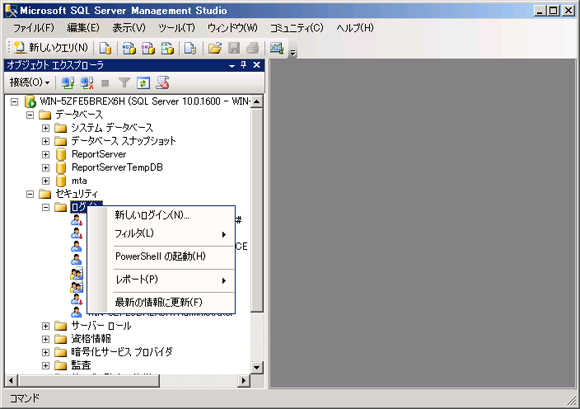Expand the データベース スナップショット folder
Viewport: 580px width, 409px height.
(x=45, y=141)
